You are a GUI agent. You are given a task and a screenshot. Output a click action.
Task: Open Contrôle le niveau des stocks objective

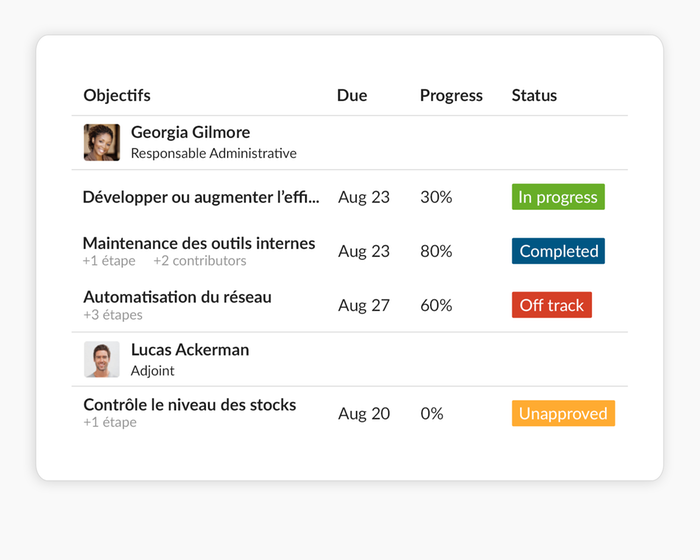point(189,405)
